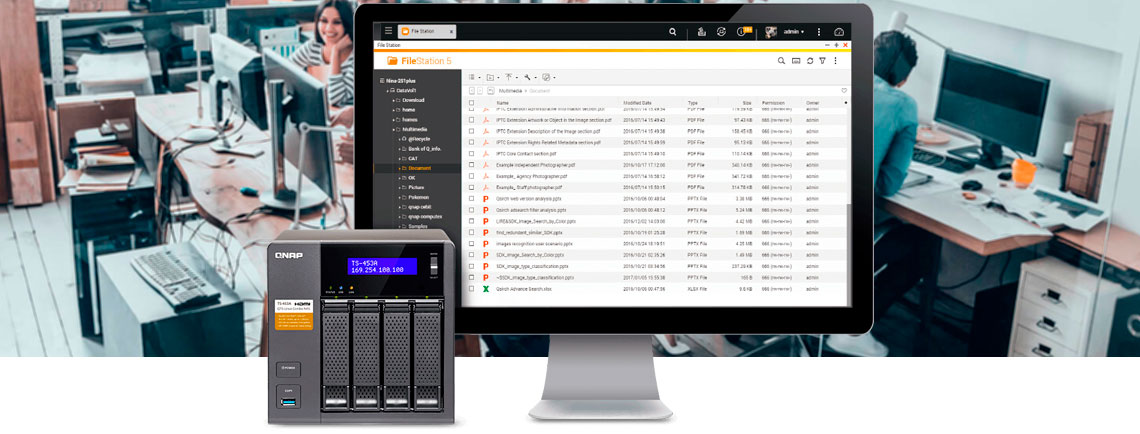Tick the checkbox for Qsirch Advance Search.xlsx
Screen dimensions: 1140x434
472,288
